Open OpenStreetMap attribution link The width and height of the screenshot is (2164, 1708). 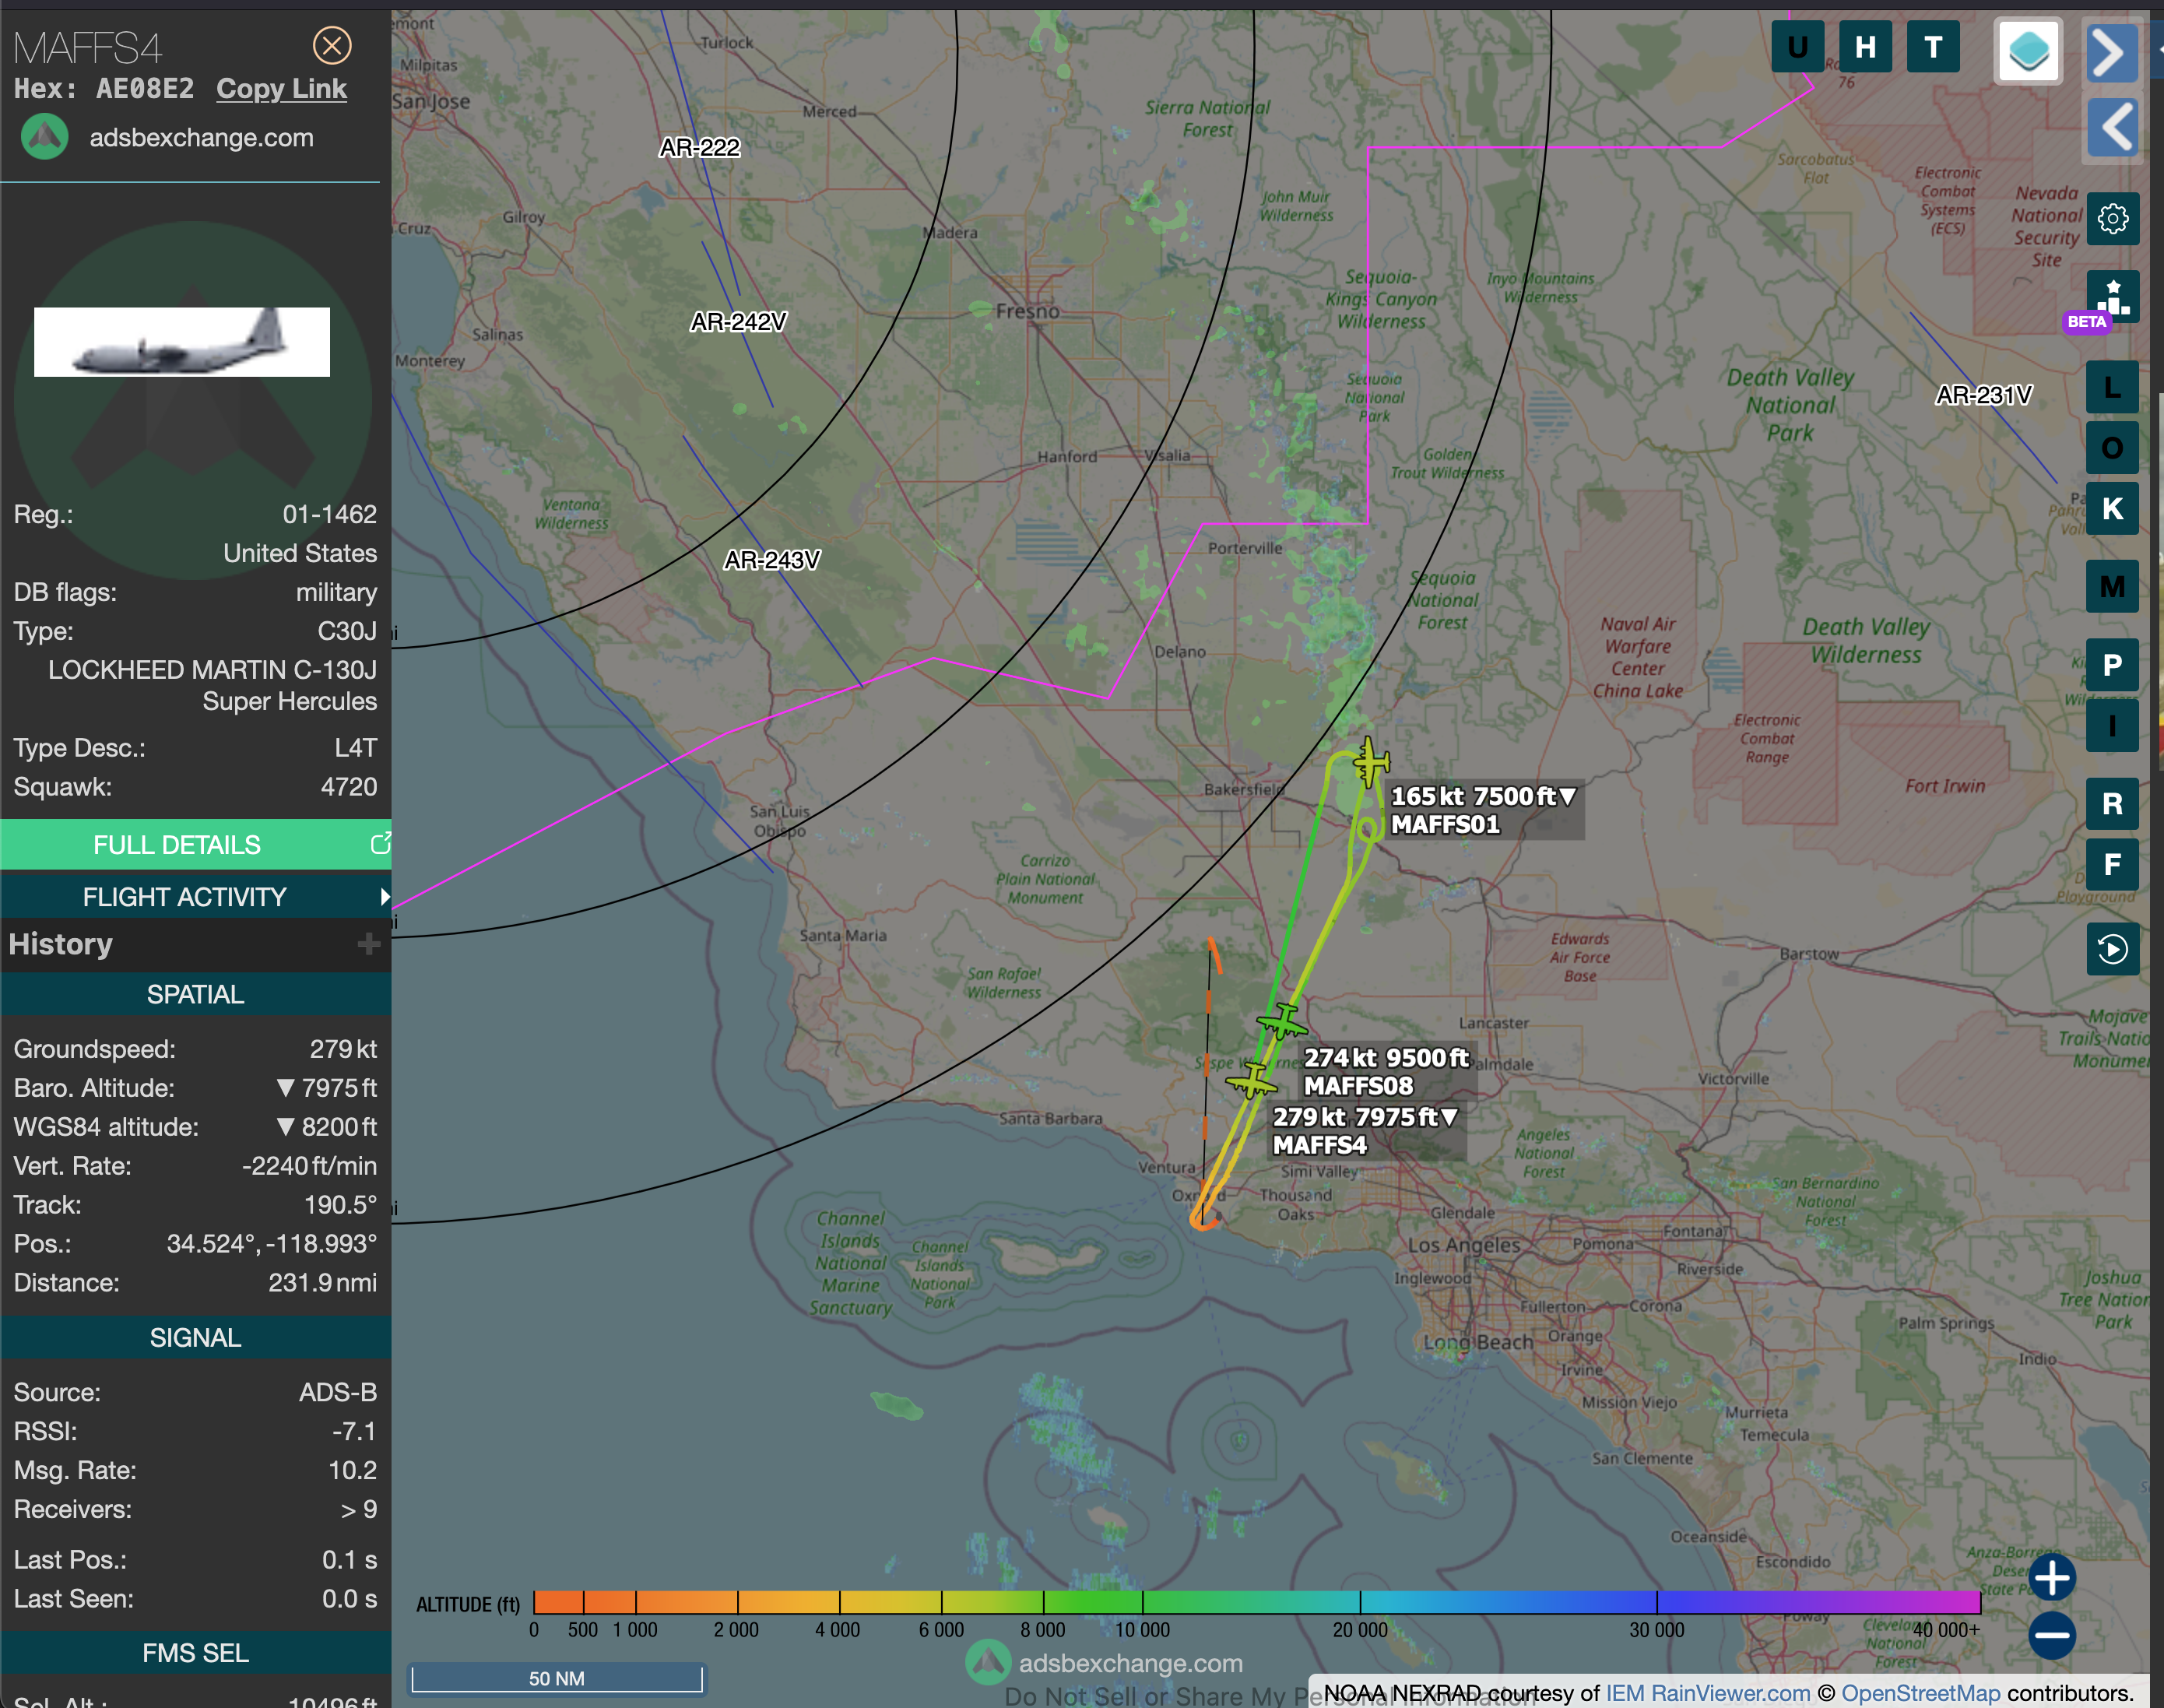(1921, 1693)
